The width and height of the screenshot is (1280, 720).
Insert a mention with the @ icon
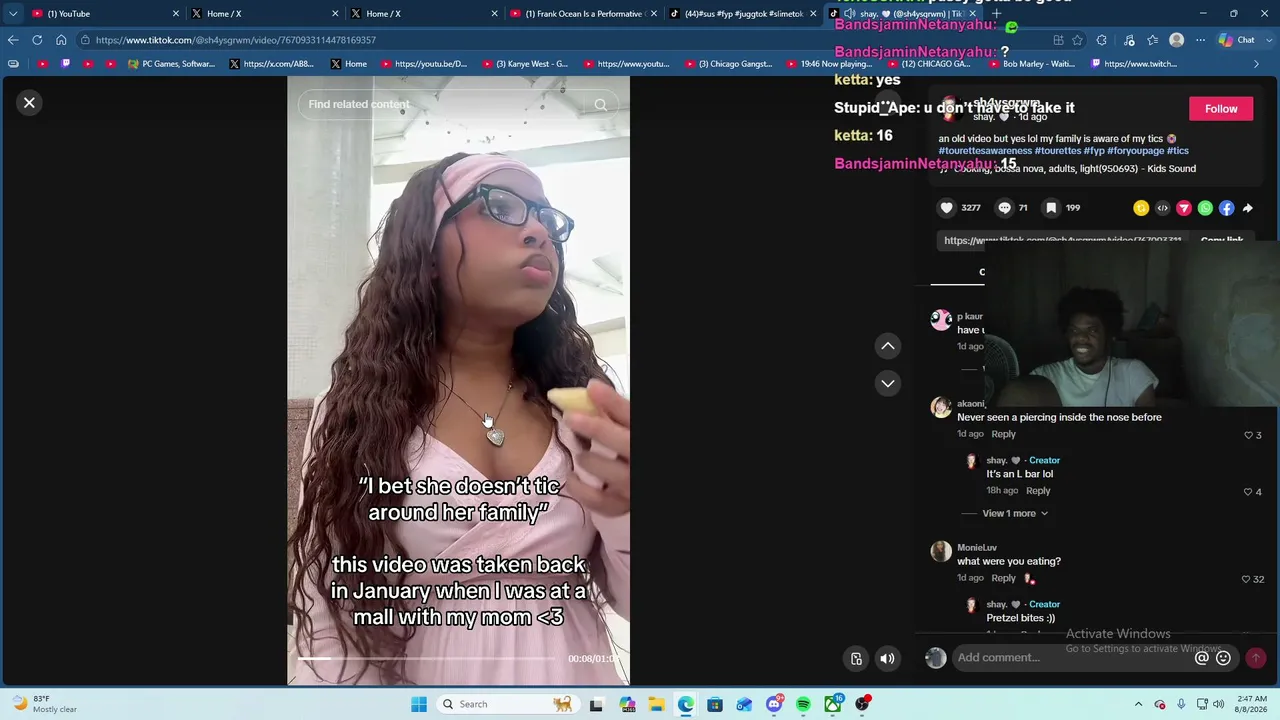pyautogui.click(x=1202, y=658)
